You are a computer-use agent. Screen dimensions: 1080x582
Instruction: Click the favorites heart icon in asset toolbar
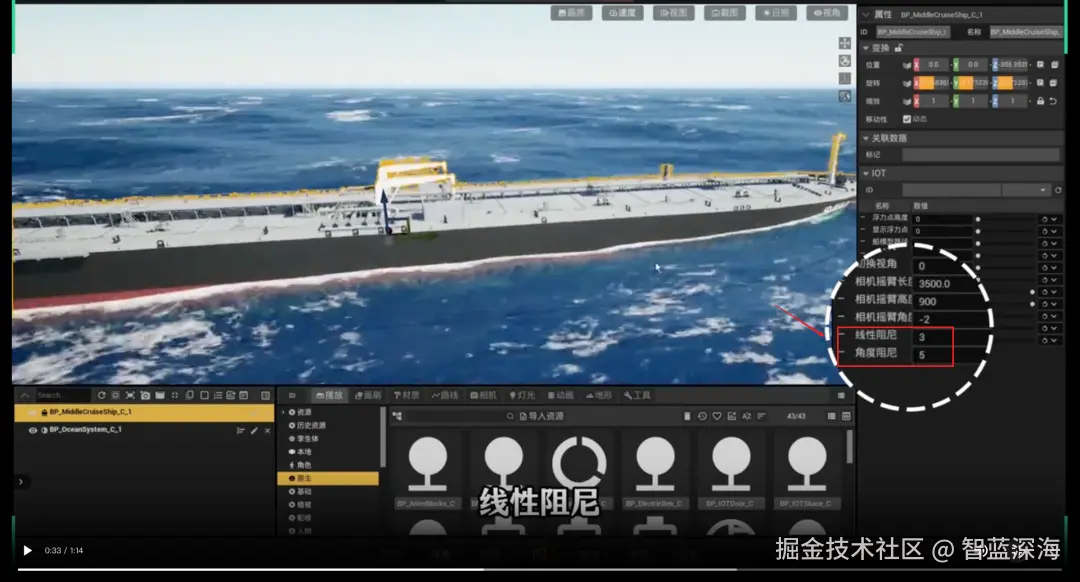[717, 416]
